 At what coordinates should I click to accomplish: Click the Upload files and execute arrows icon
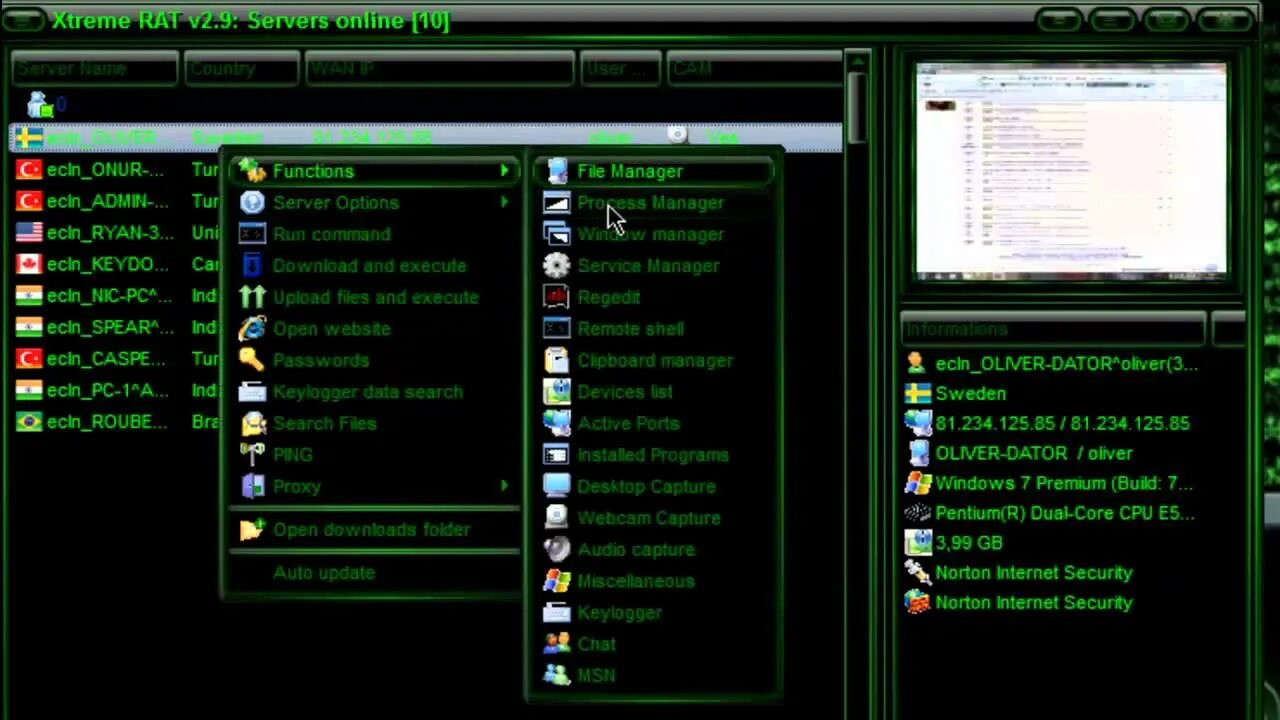click(x=252, y=297)
